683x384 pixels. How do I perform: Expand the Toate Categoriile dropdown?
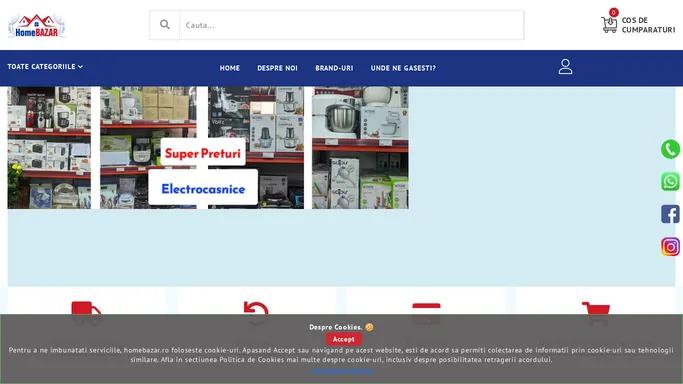point(45,67)
